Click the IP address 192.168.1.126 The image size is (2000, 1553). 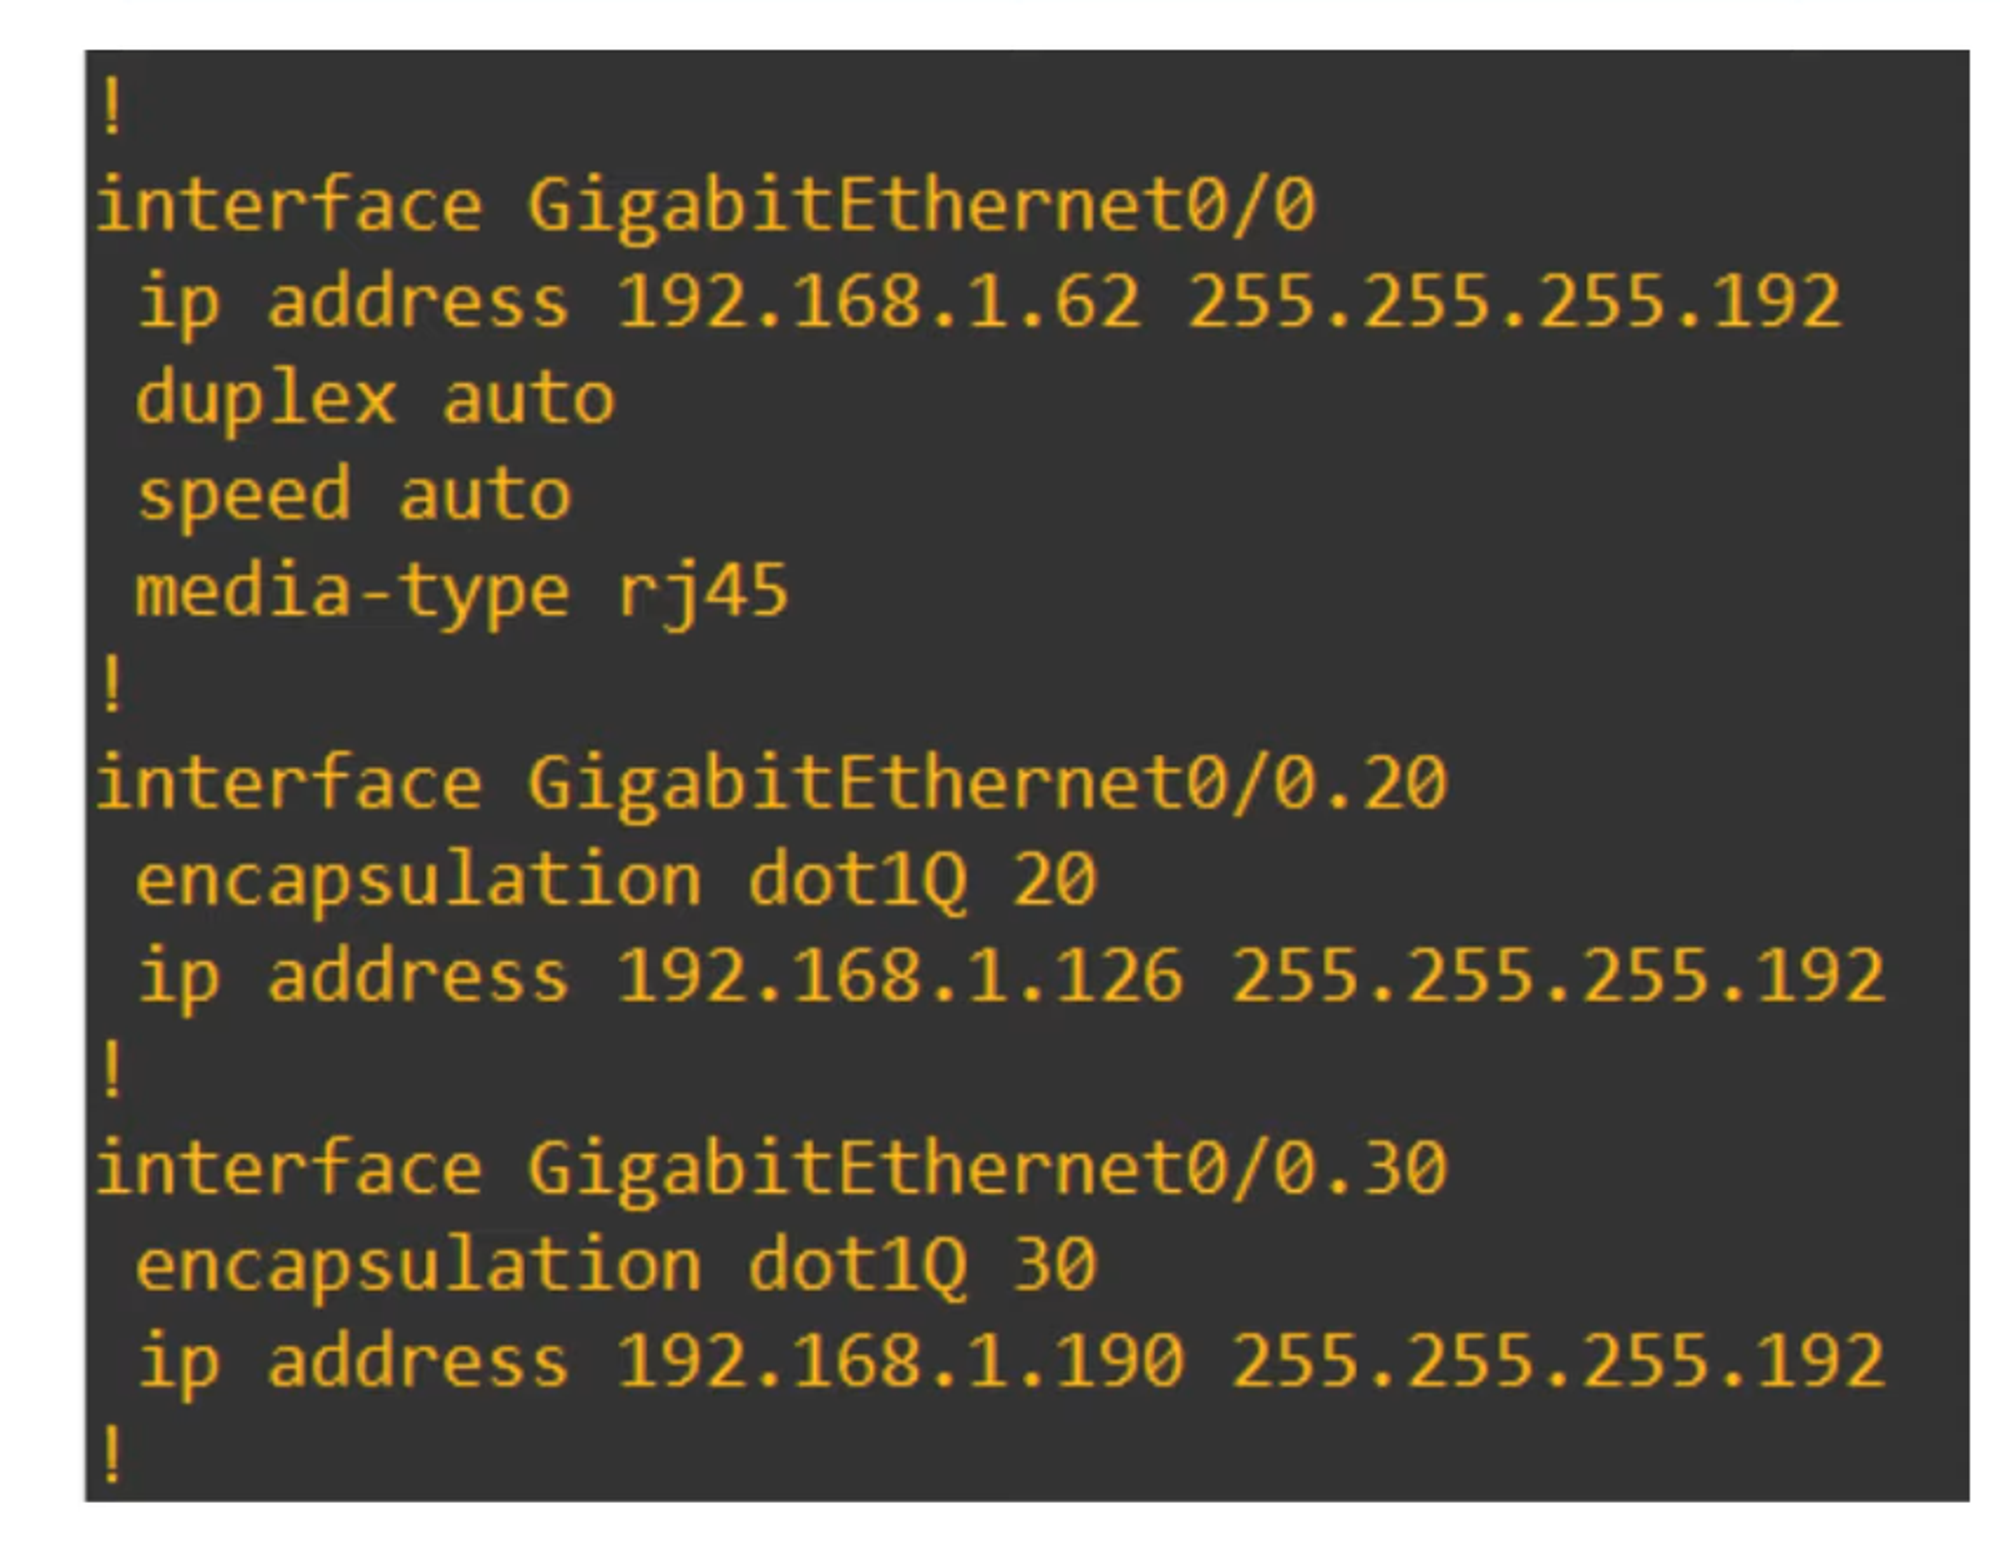[x=900, y=975]
